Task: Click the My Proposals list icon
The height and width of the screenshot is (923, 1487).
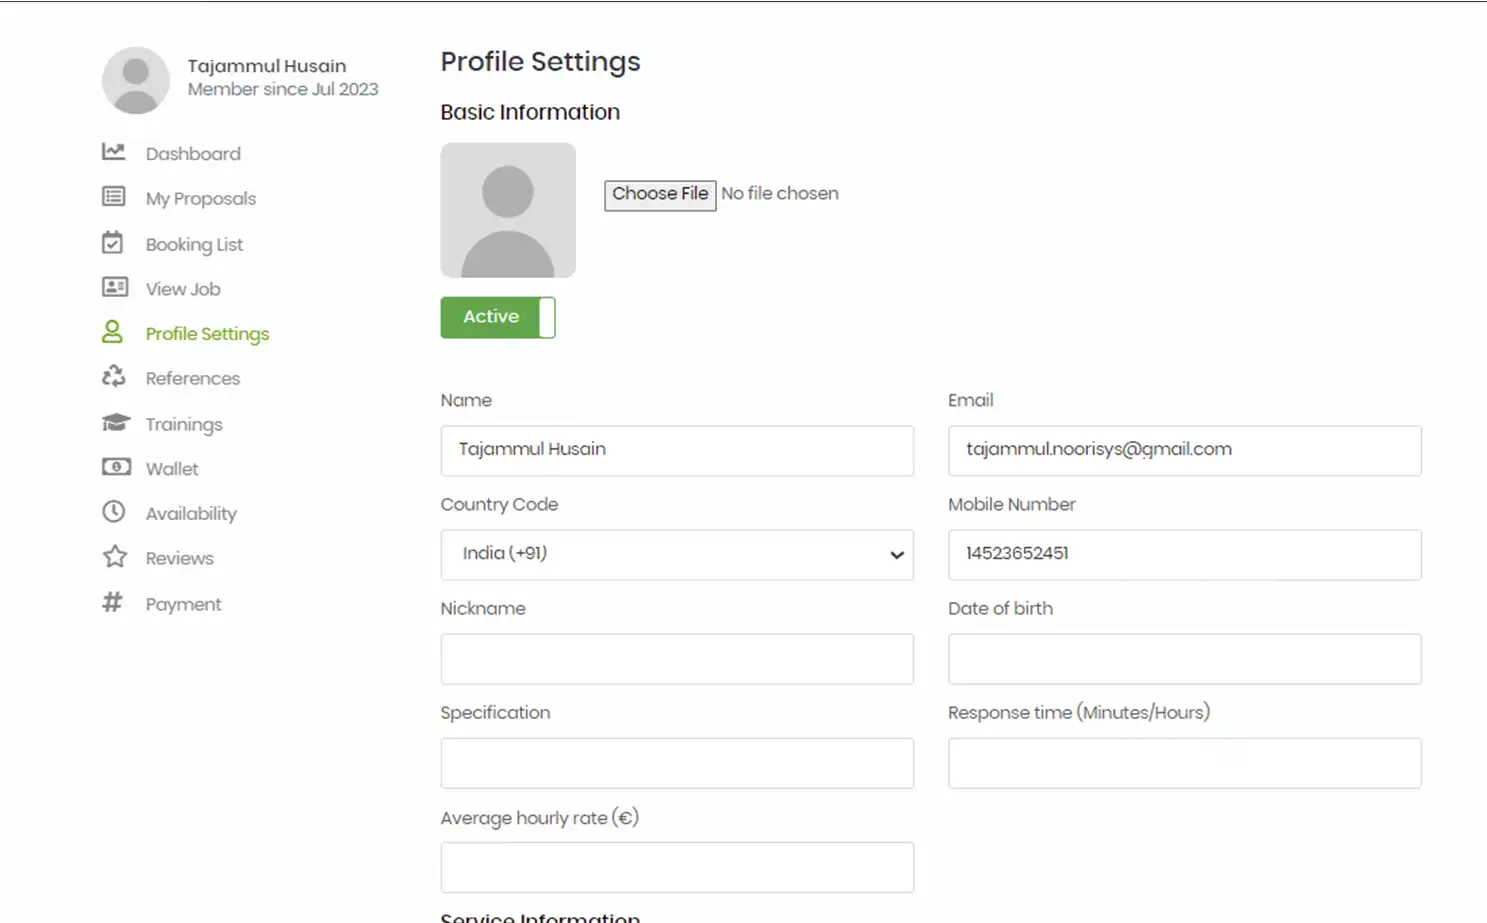Action: click(115, 197)
